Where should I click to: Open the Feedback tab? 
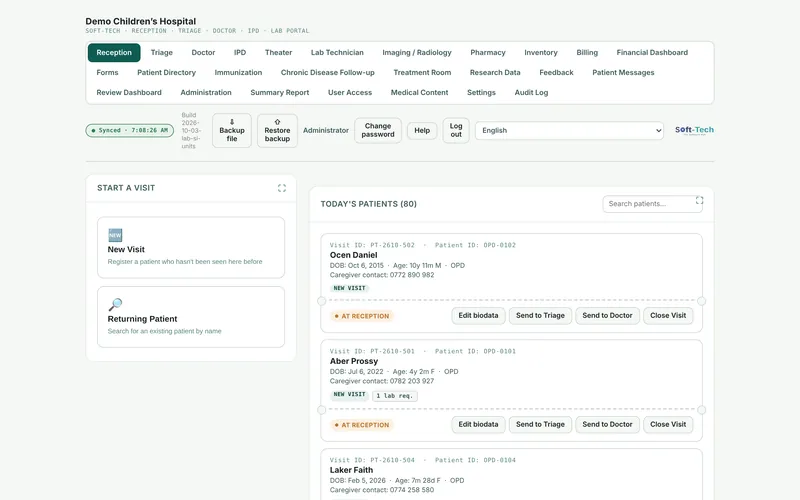click(556, 72)
